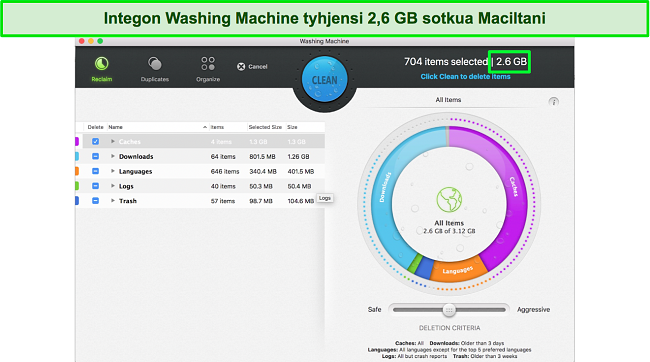650x362 pixels.
Task: Click the '1.26 GB' size cell
Action: (298, 156)
